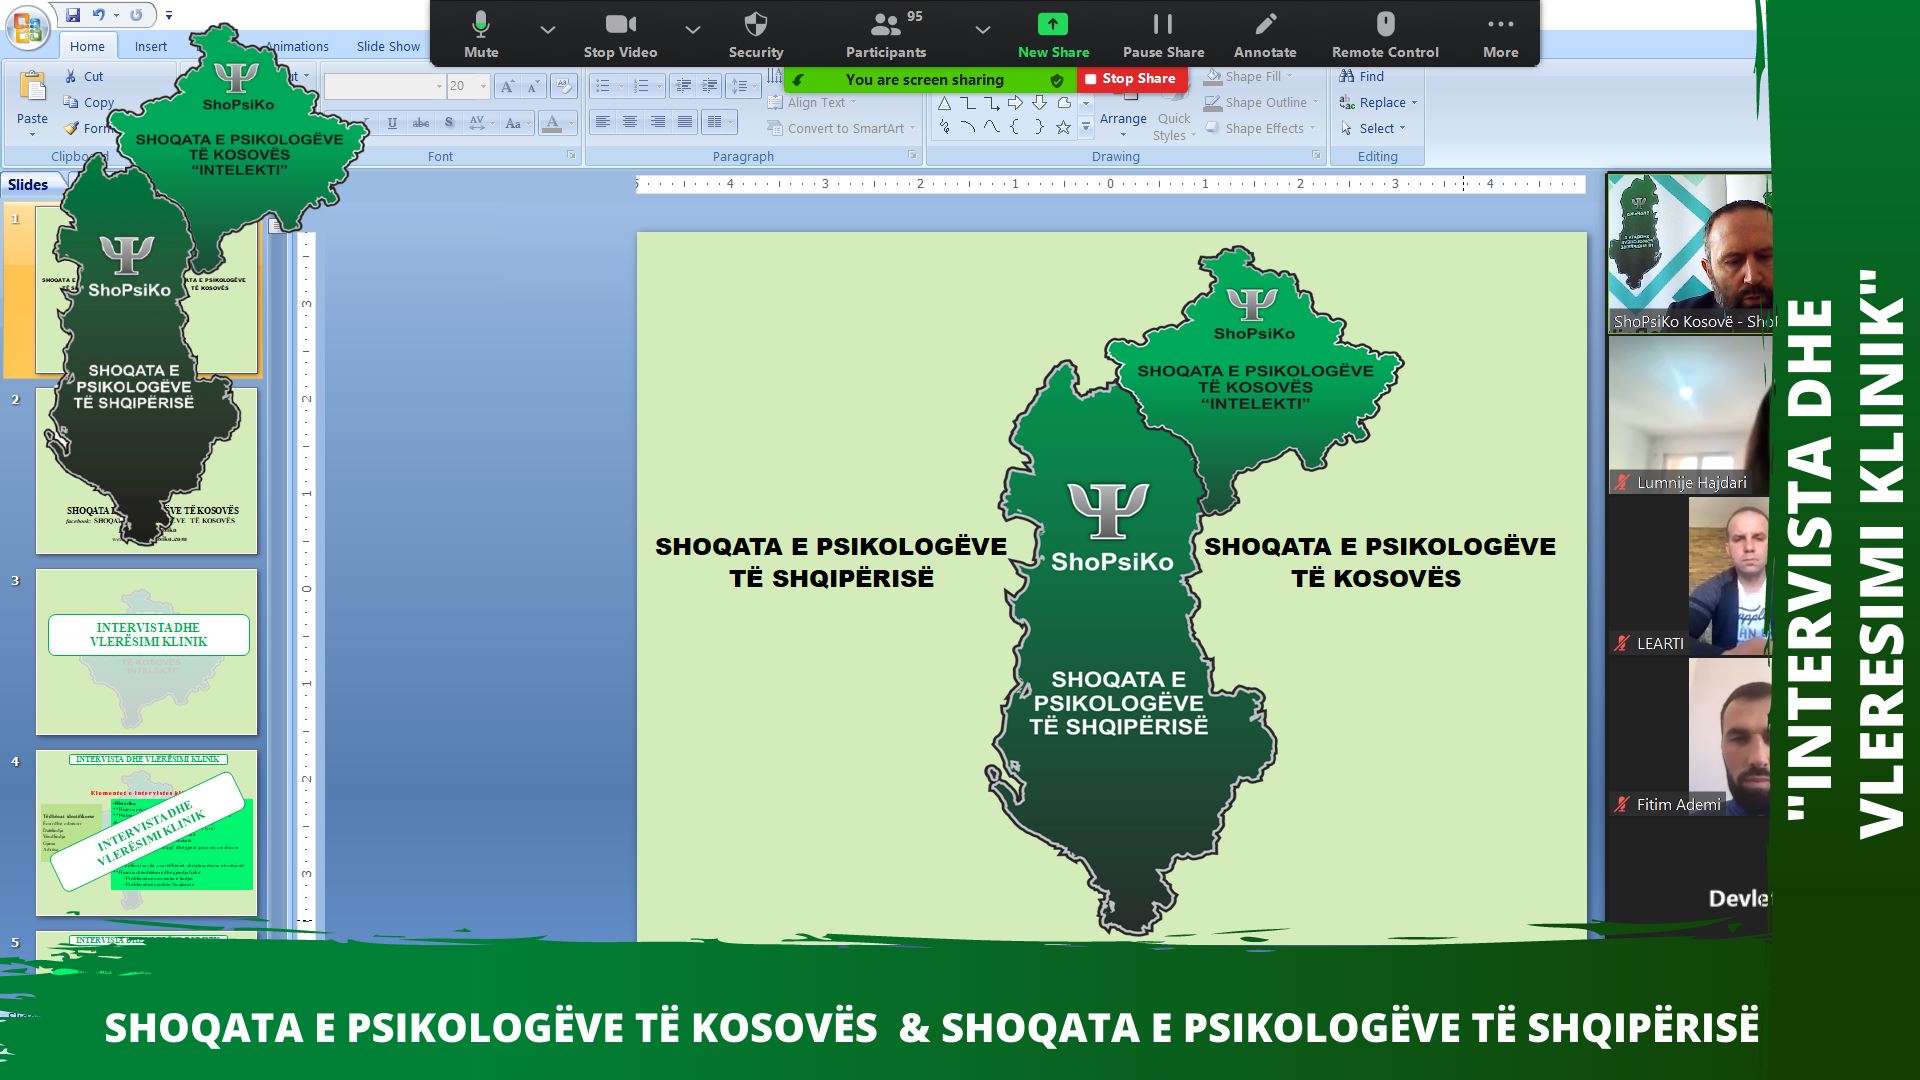This screenshot has height=1080, width=1920.
Task: Clear all formatting
Action: tap(563, 87)
